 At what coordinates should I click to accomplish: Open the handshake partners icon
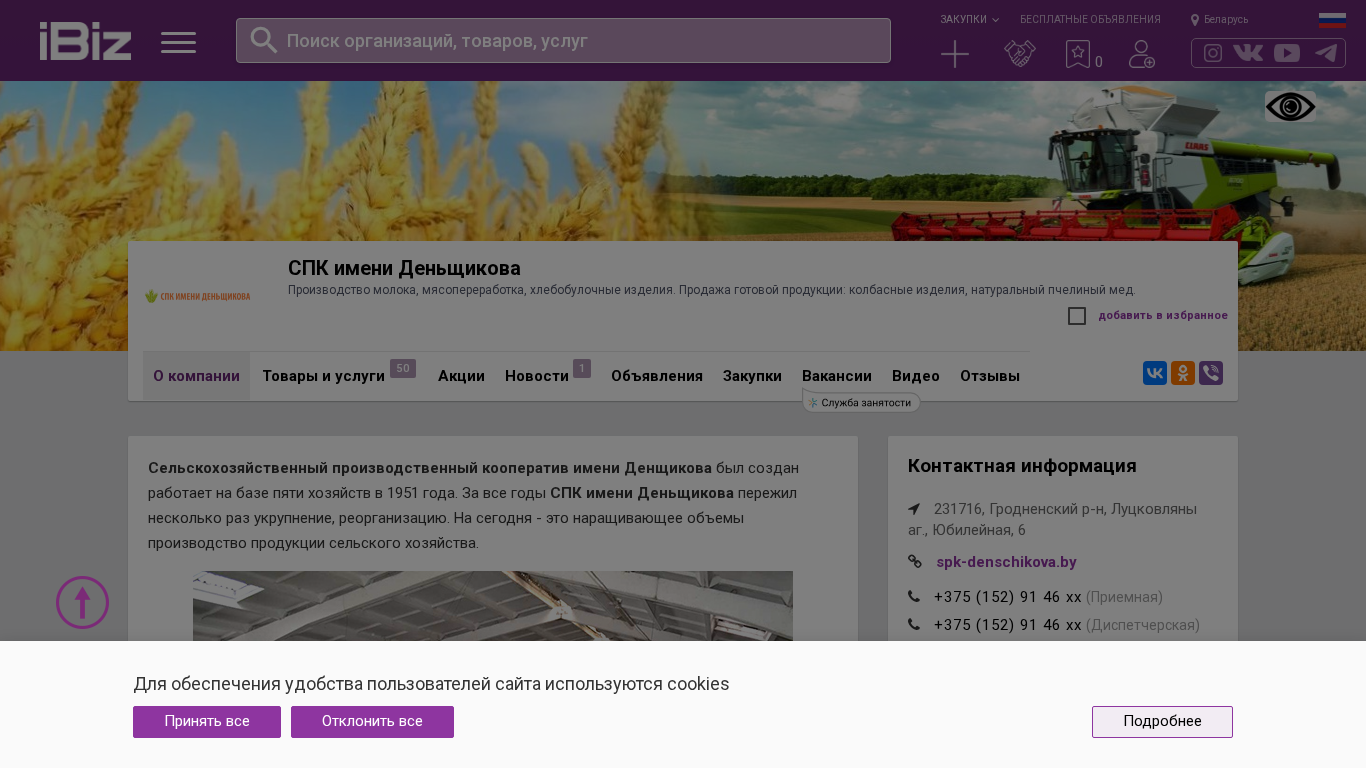coord(1020,54)
